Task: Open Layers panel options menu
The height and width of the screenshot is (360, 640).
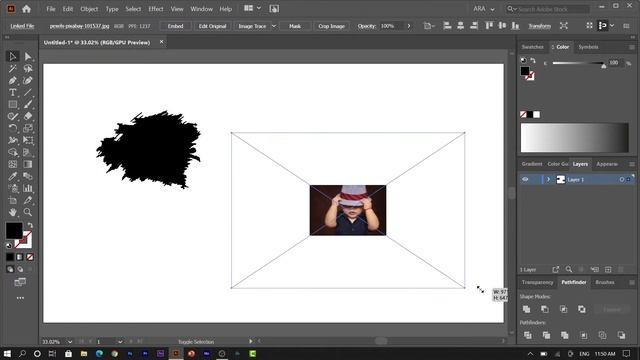Action: pyautogui.click(x=632, y=164)
